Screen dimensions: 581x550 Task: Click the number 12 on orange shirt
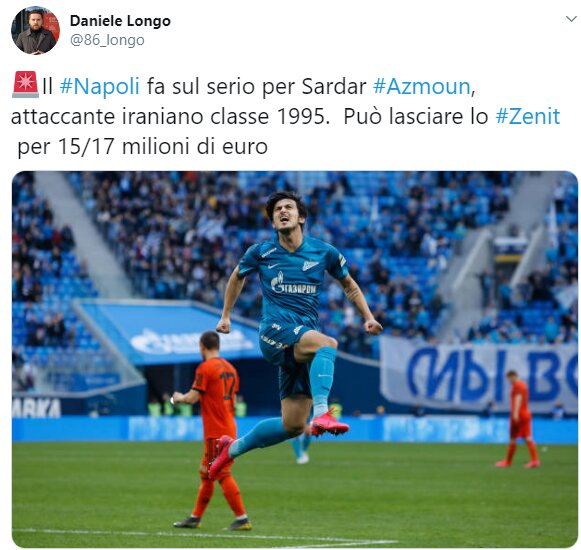[228, 385]
